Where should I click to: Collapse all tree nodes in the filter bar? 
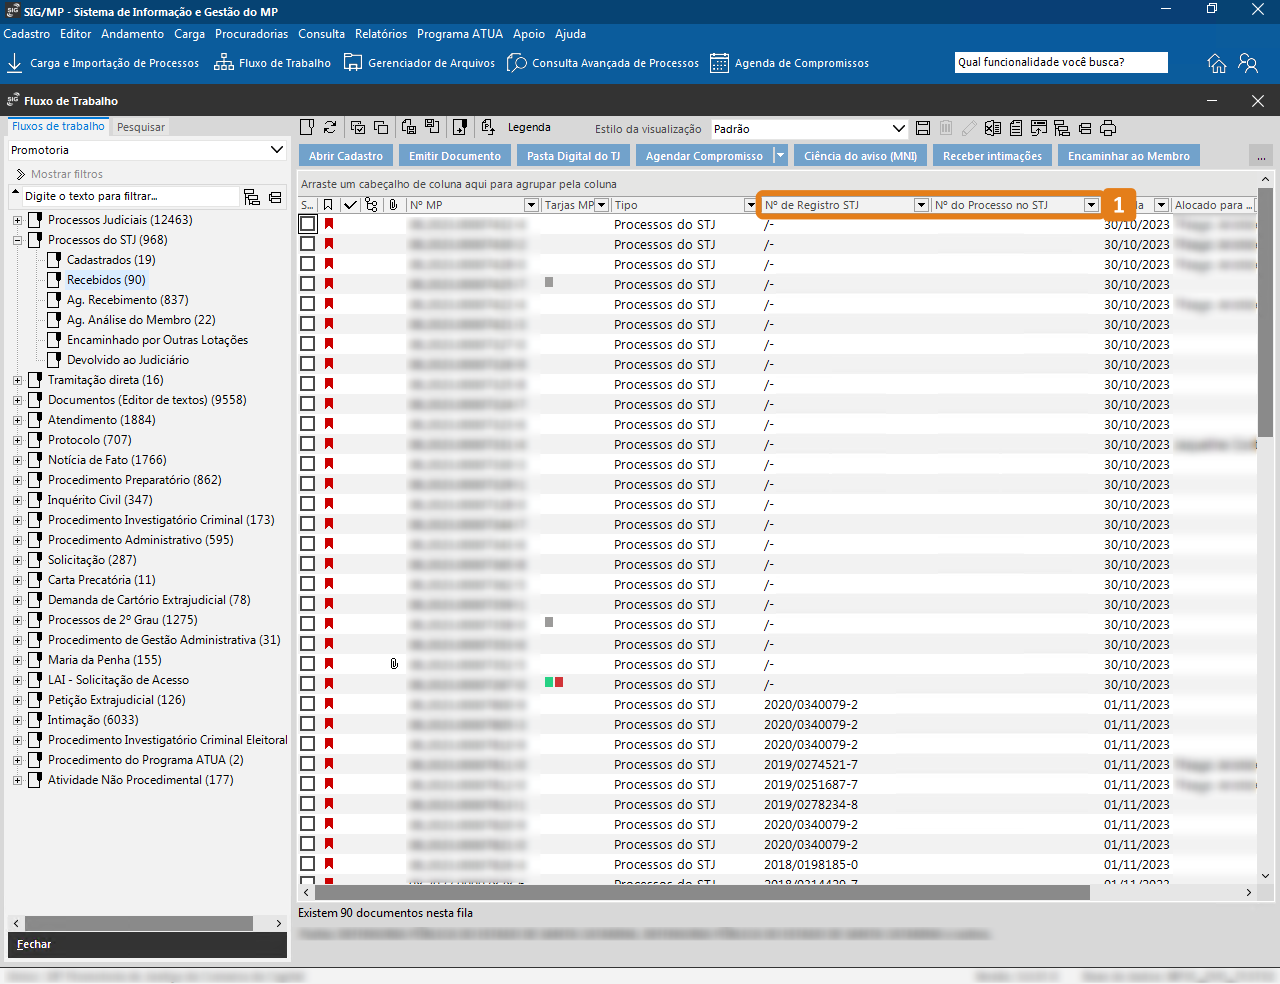click(275, 197)
